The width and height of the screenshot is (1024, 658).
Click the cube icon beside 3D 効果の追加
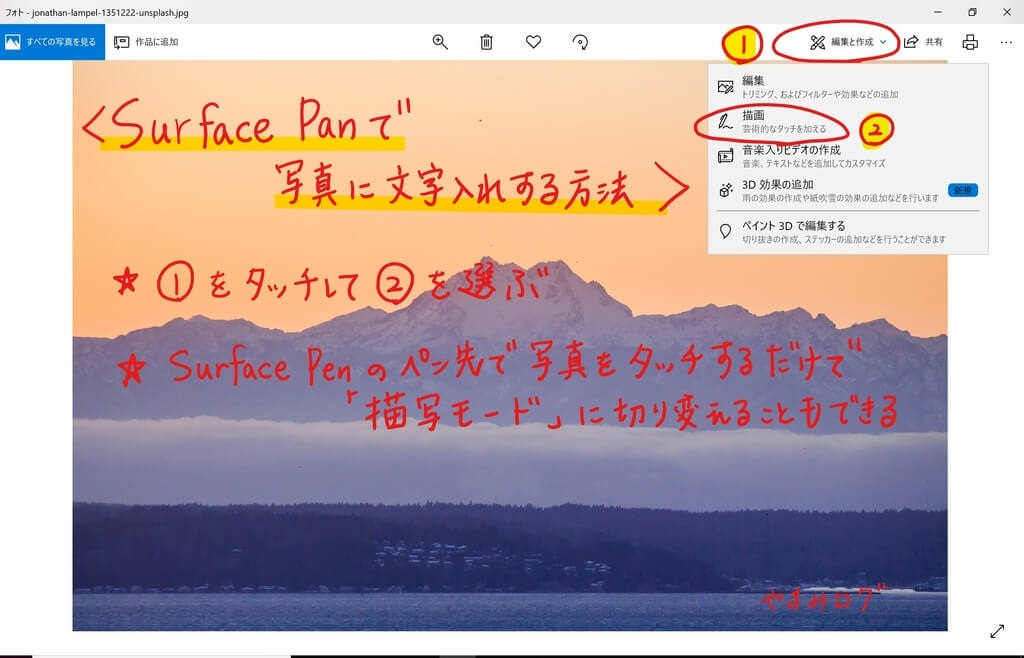[724, 186]
